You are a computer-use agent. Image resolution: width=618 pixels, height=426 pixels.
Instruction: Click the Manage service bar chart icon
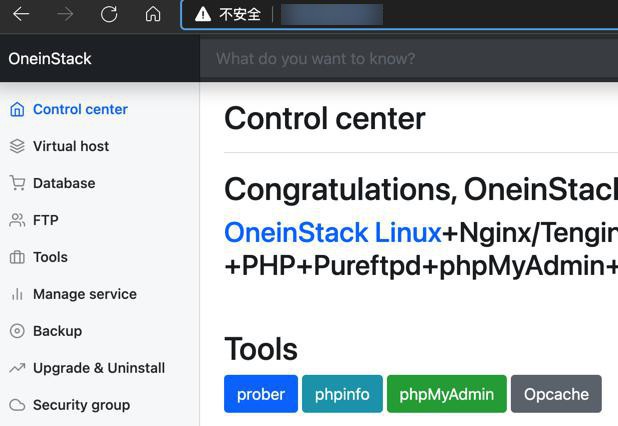point(17,295)
